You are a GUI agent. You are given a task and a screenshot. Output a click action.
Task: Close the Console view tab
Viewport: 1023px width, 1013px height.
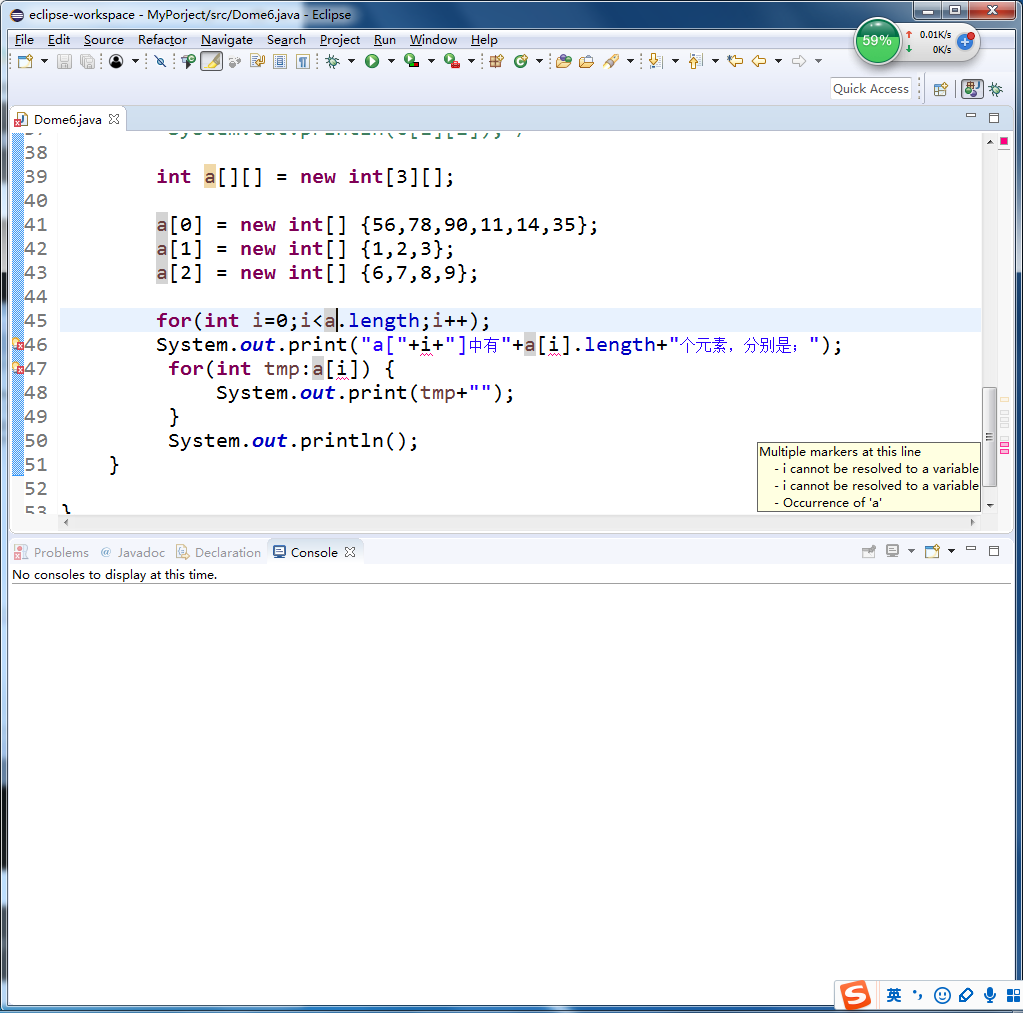pos(350,552)
